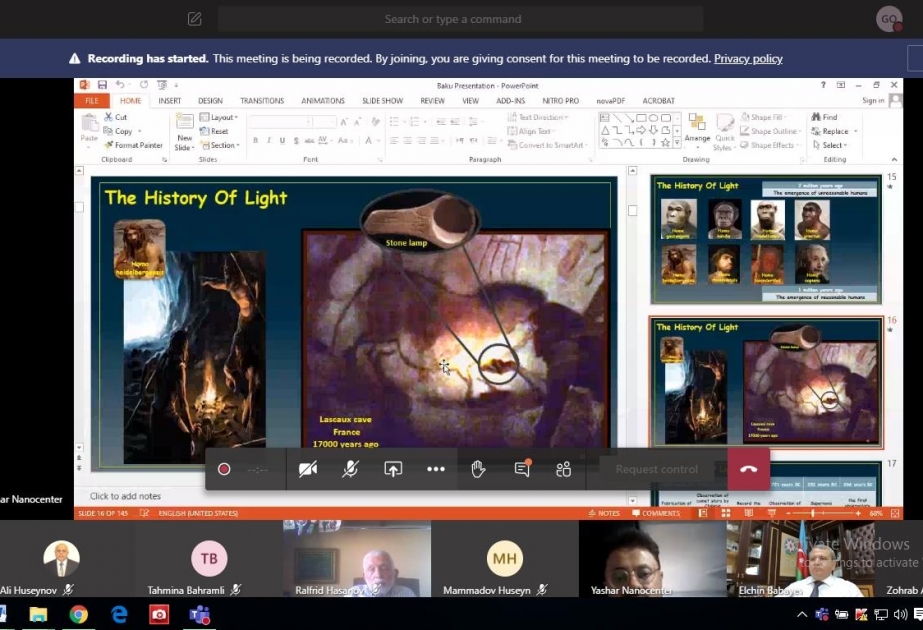Open Quick Styles gallery

725,132
